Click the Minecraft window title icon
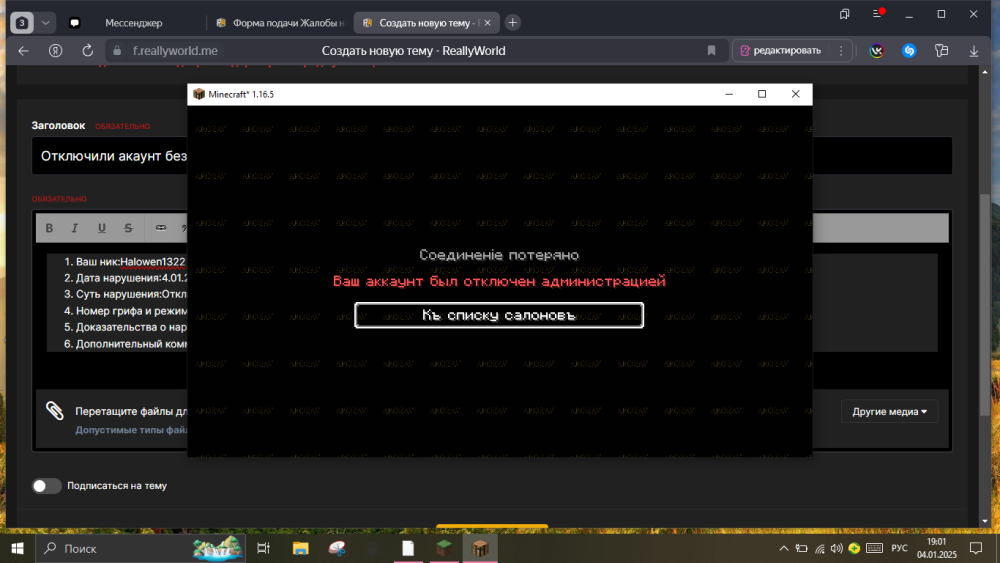Viewport: 1000px width, 563px height. click(x=199, y=94)
